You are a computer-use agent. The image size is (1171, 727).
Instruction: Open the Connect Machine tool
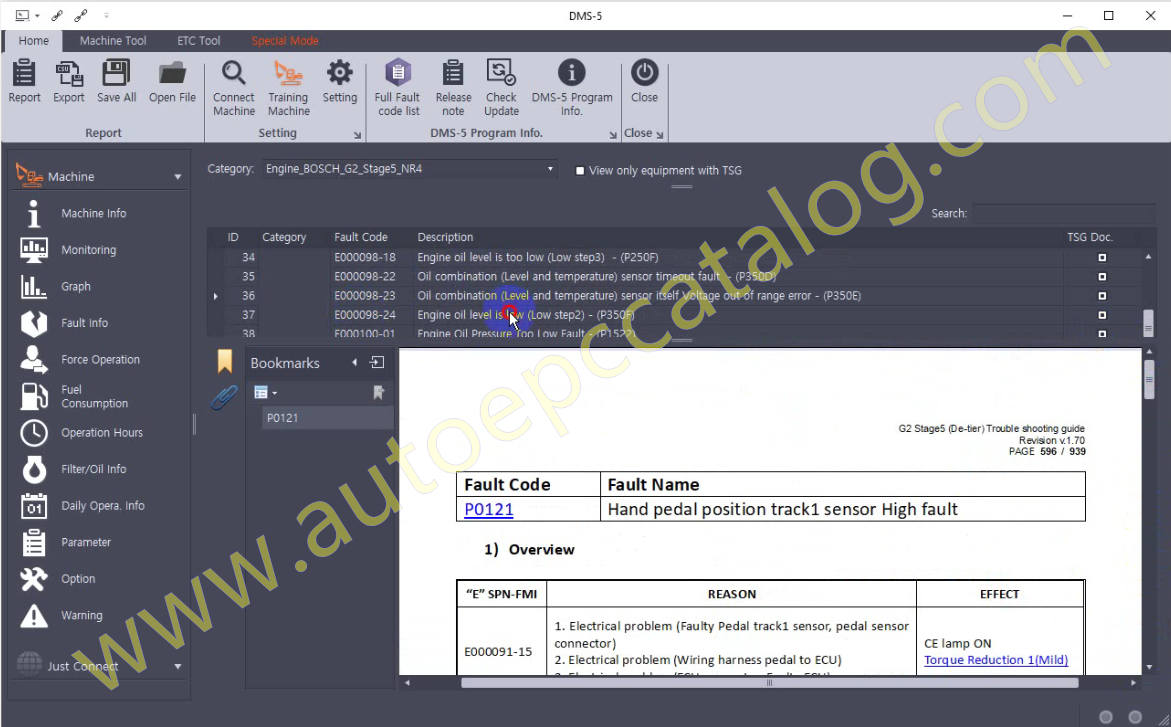click(x=233, y=86)
